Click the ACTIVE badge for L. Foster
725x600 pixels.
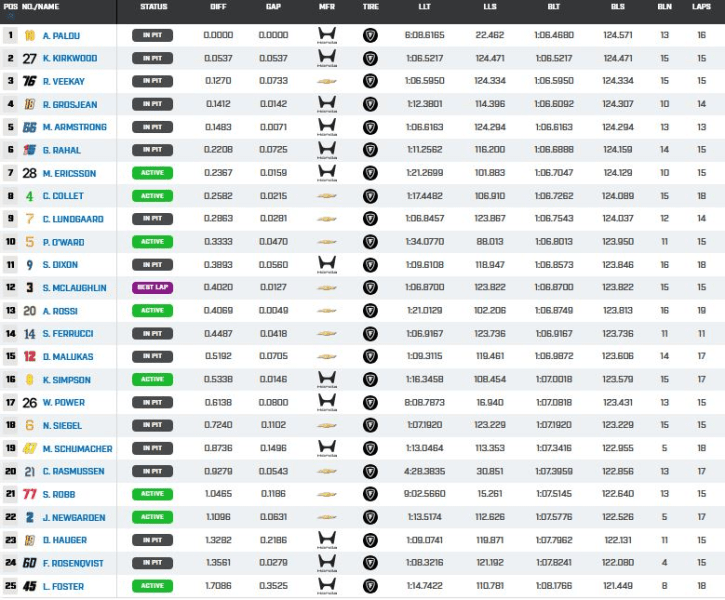pos(152,586)
